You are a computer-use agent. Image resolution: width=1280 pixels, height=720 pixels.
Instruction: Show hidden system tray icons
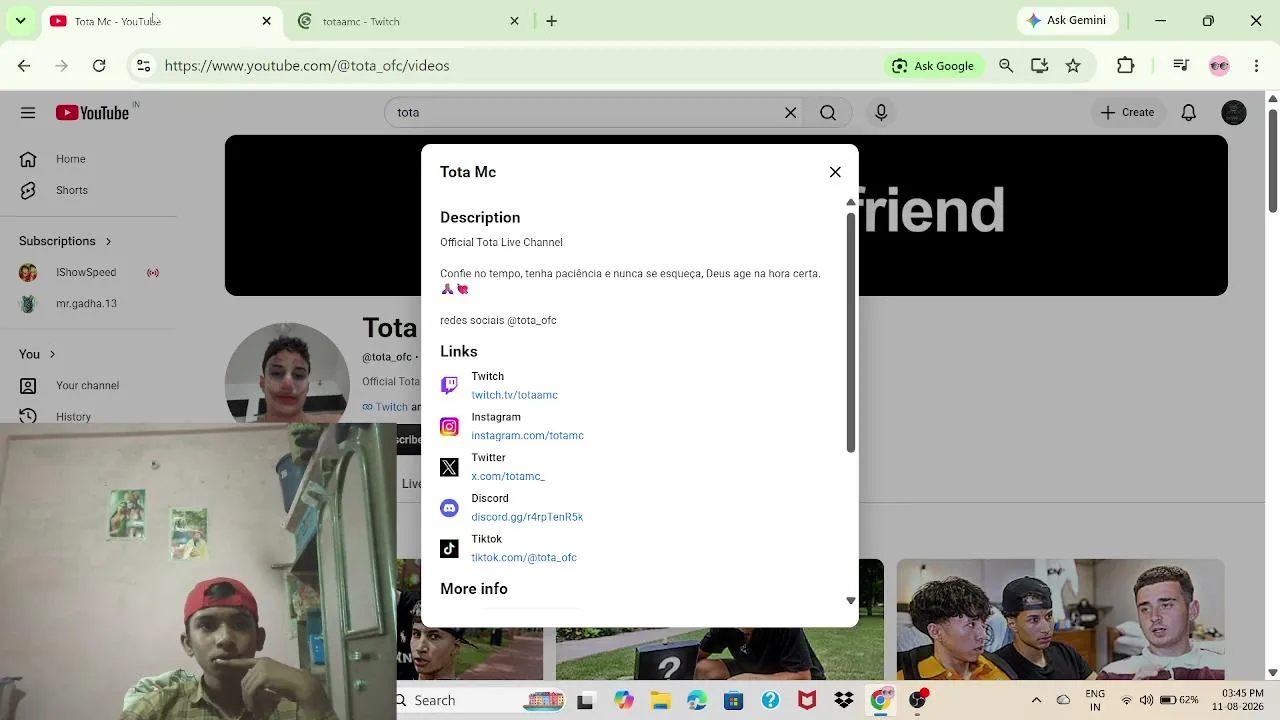[x=1036, y=700]
